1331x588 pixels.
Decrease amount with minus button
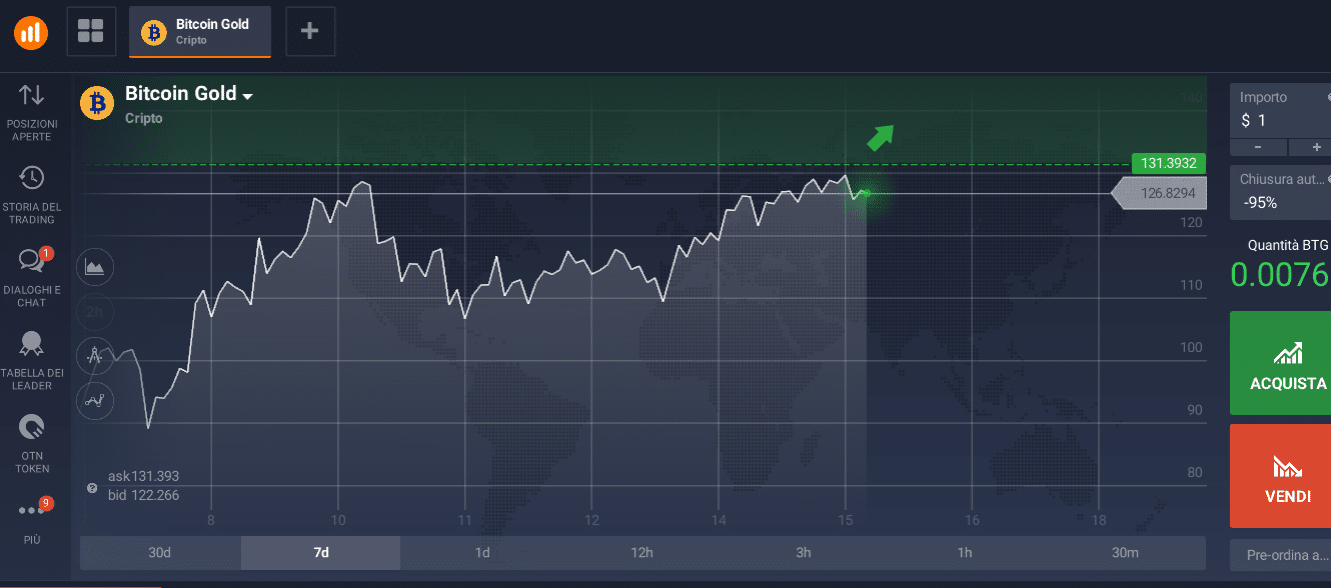point(1256,147)
